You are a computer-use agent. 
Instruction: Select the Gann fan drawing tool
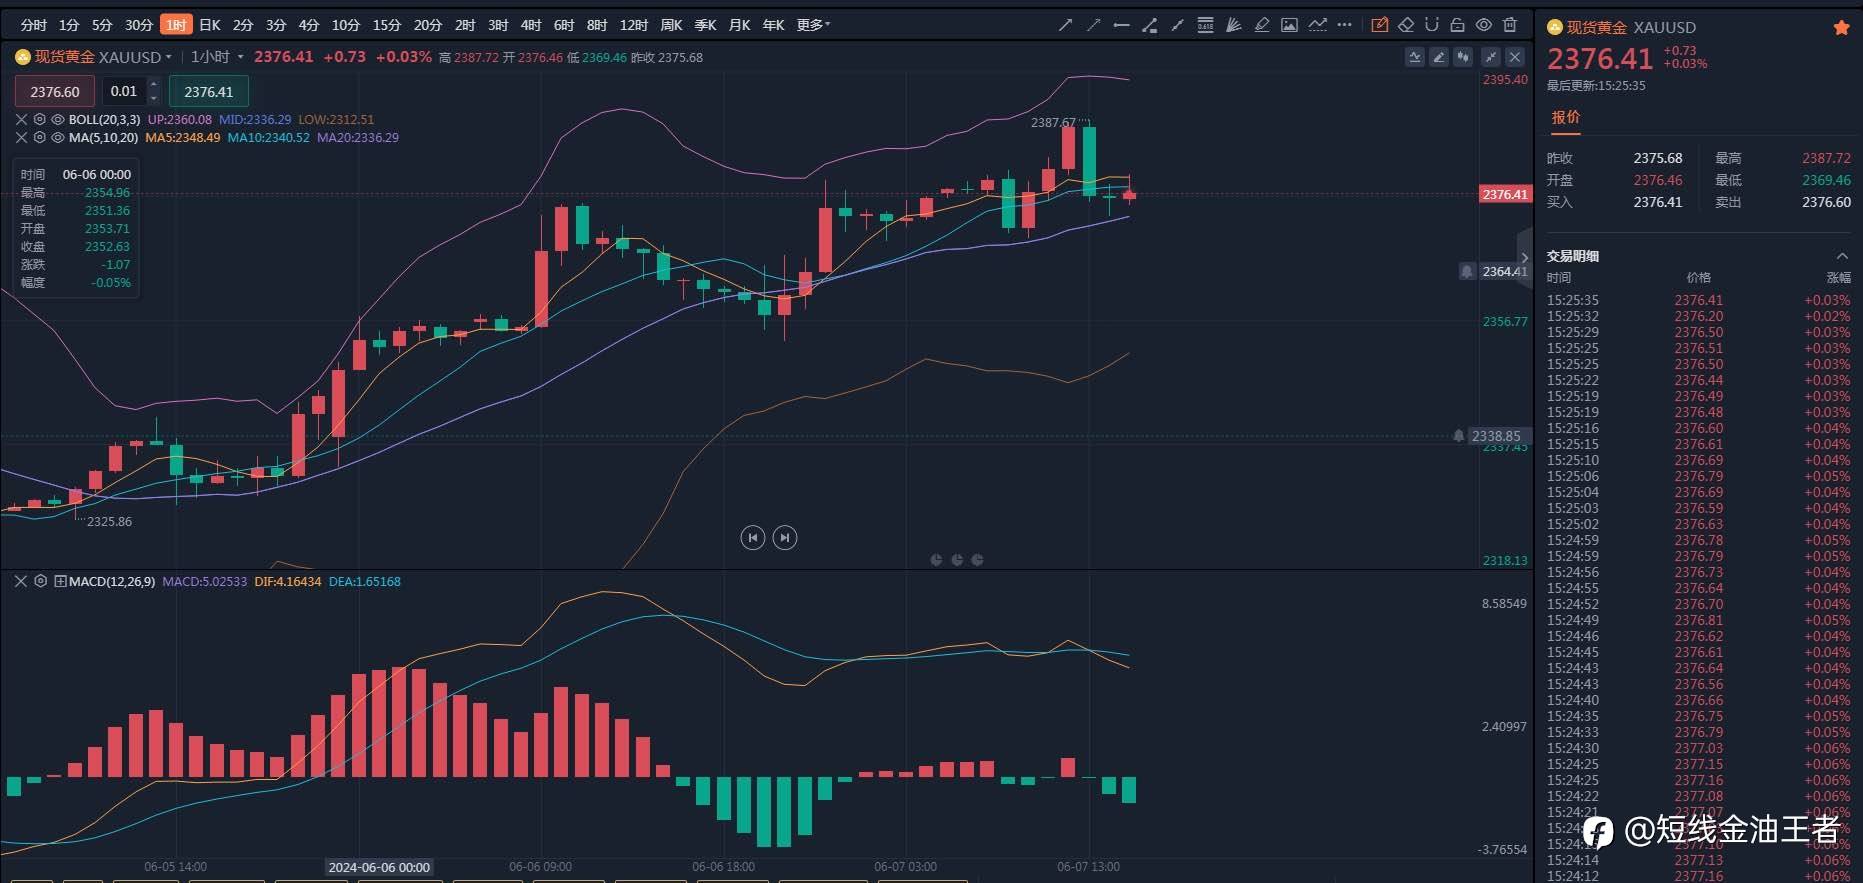[x=1233, y=25]
